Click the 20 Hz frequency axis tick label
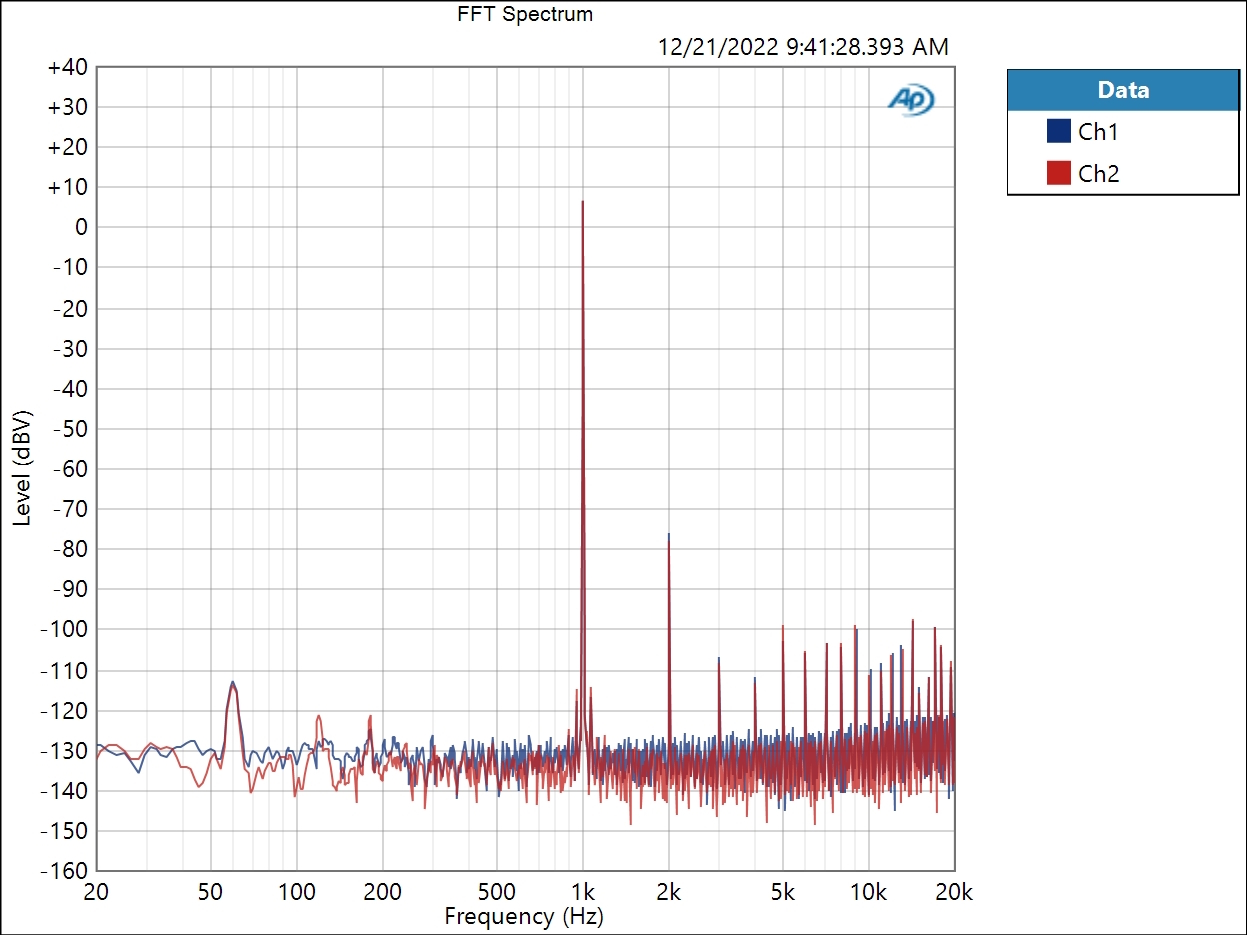 96,893
